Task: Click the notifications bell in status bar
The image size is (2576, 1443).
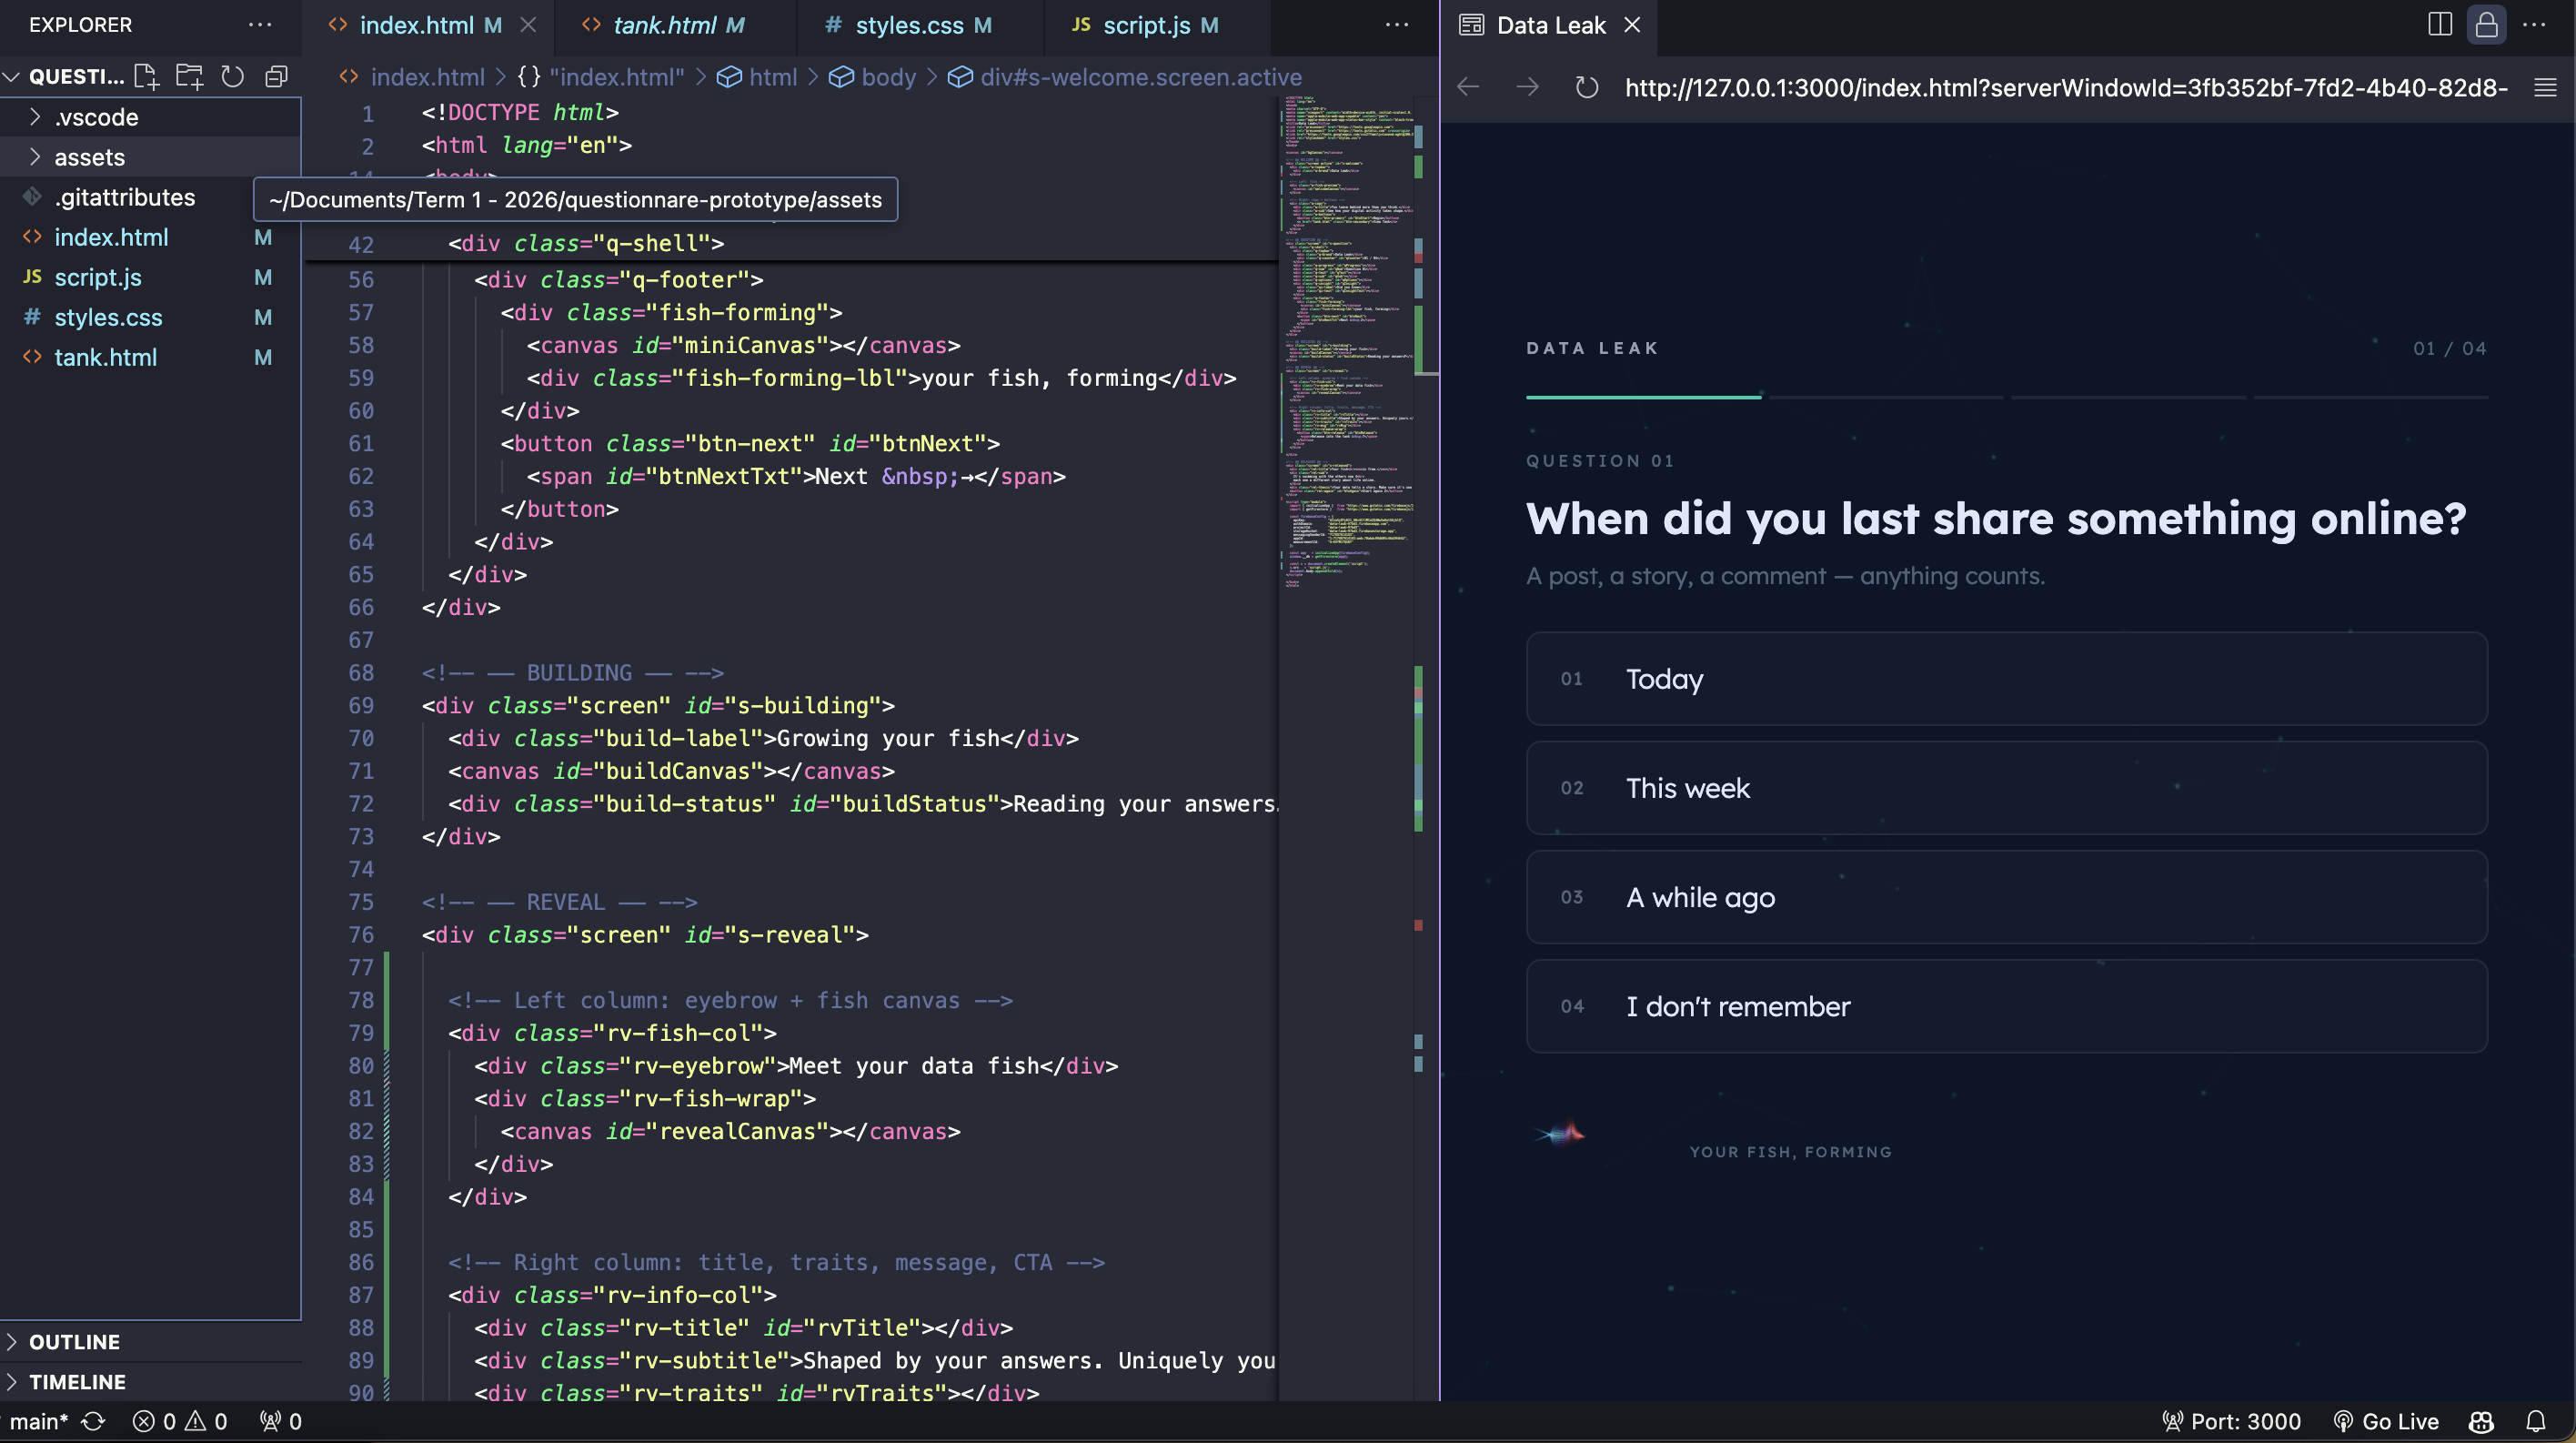Action: [2536, 1421]
